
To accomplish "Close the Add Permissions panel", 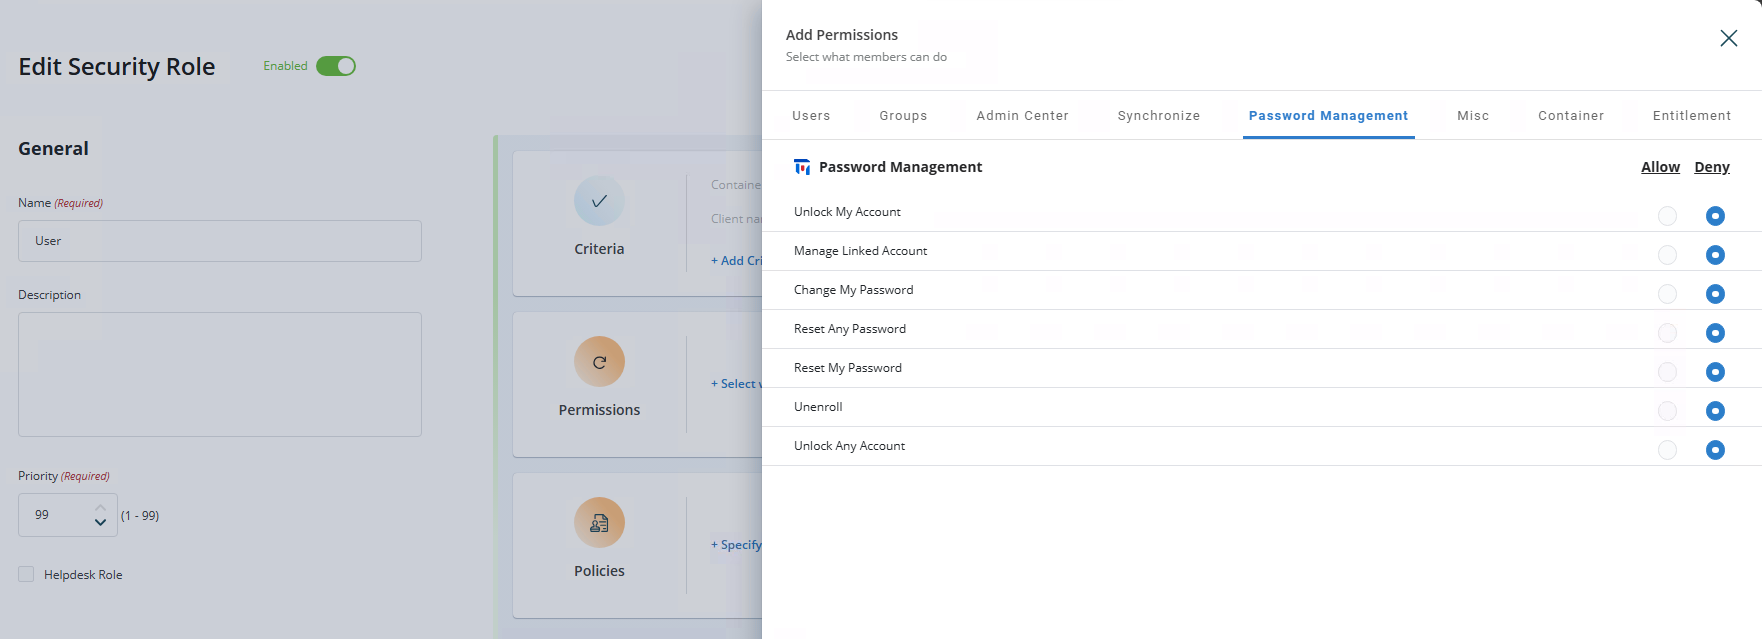I will pos(1728,38).
